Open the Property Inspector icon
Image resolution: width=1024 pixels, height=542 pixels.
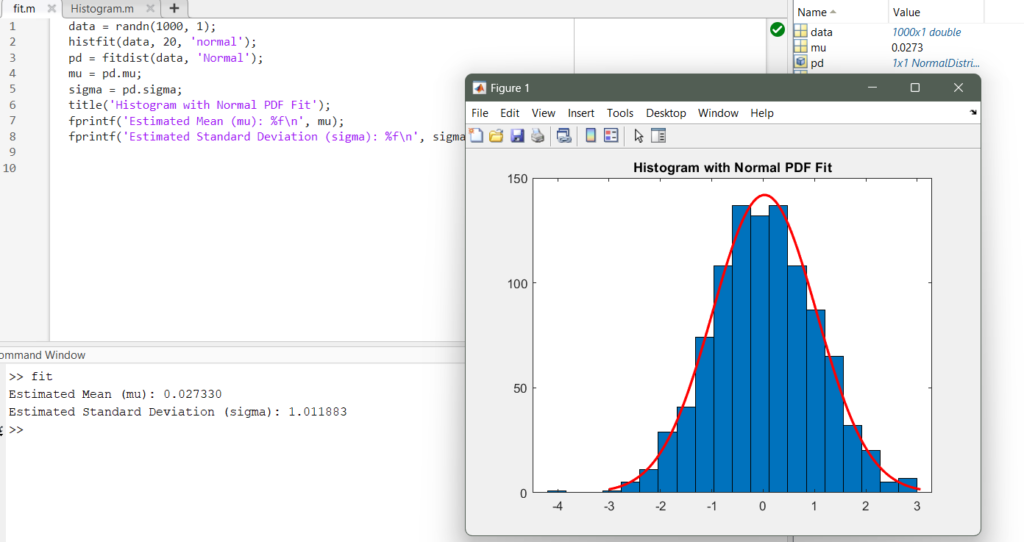coord(658,136)
